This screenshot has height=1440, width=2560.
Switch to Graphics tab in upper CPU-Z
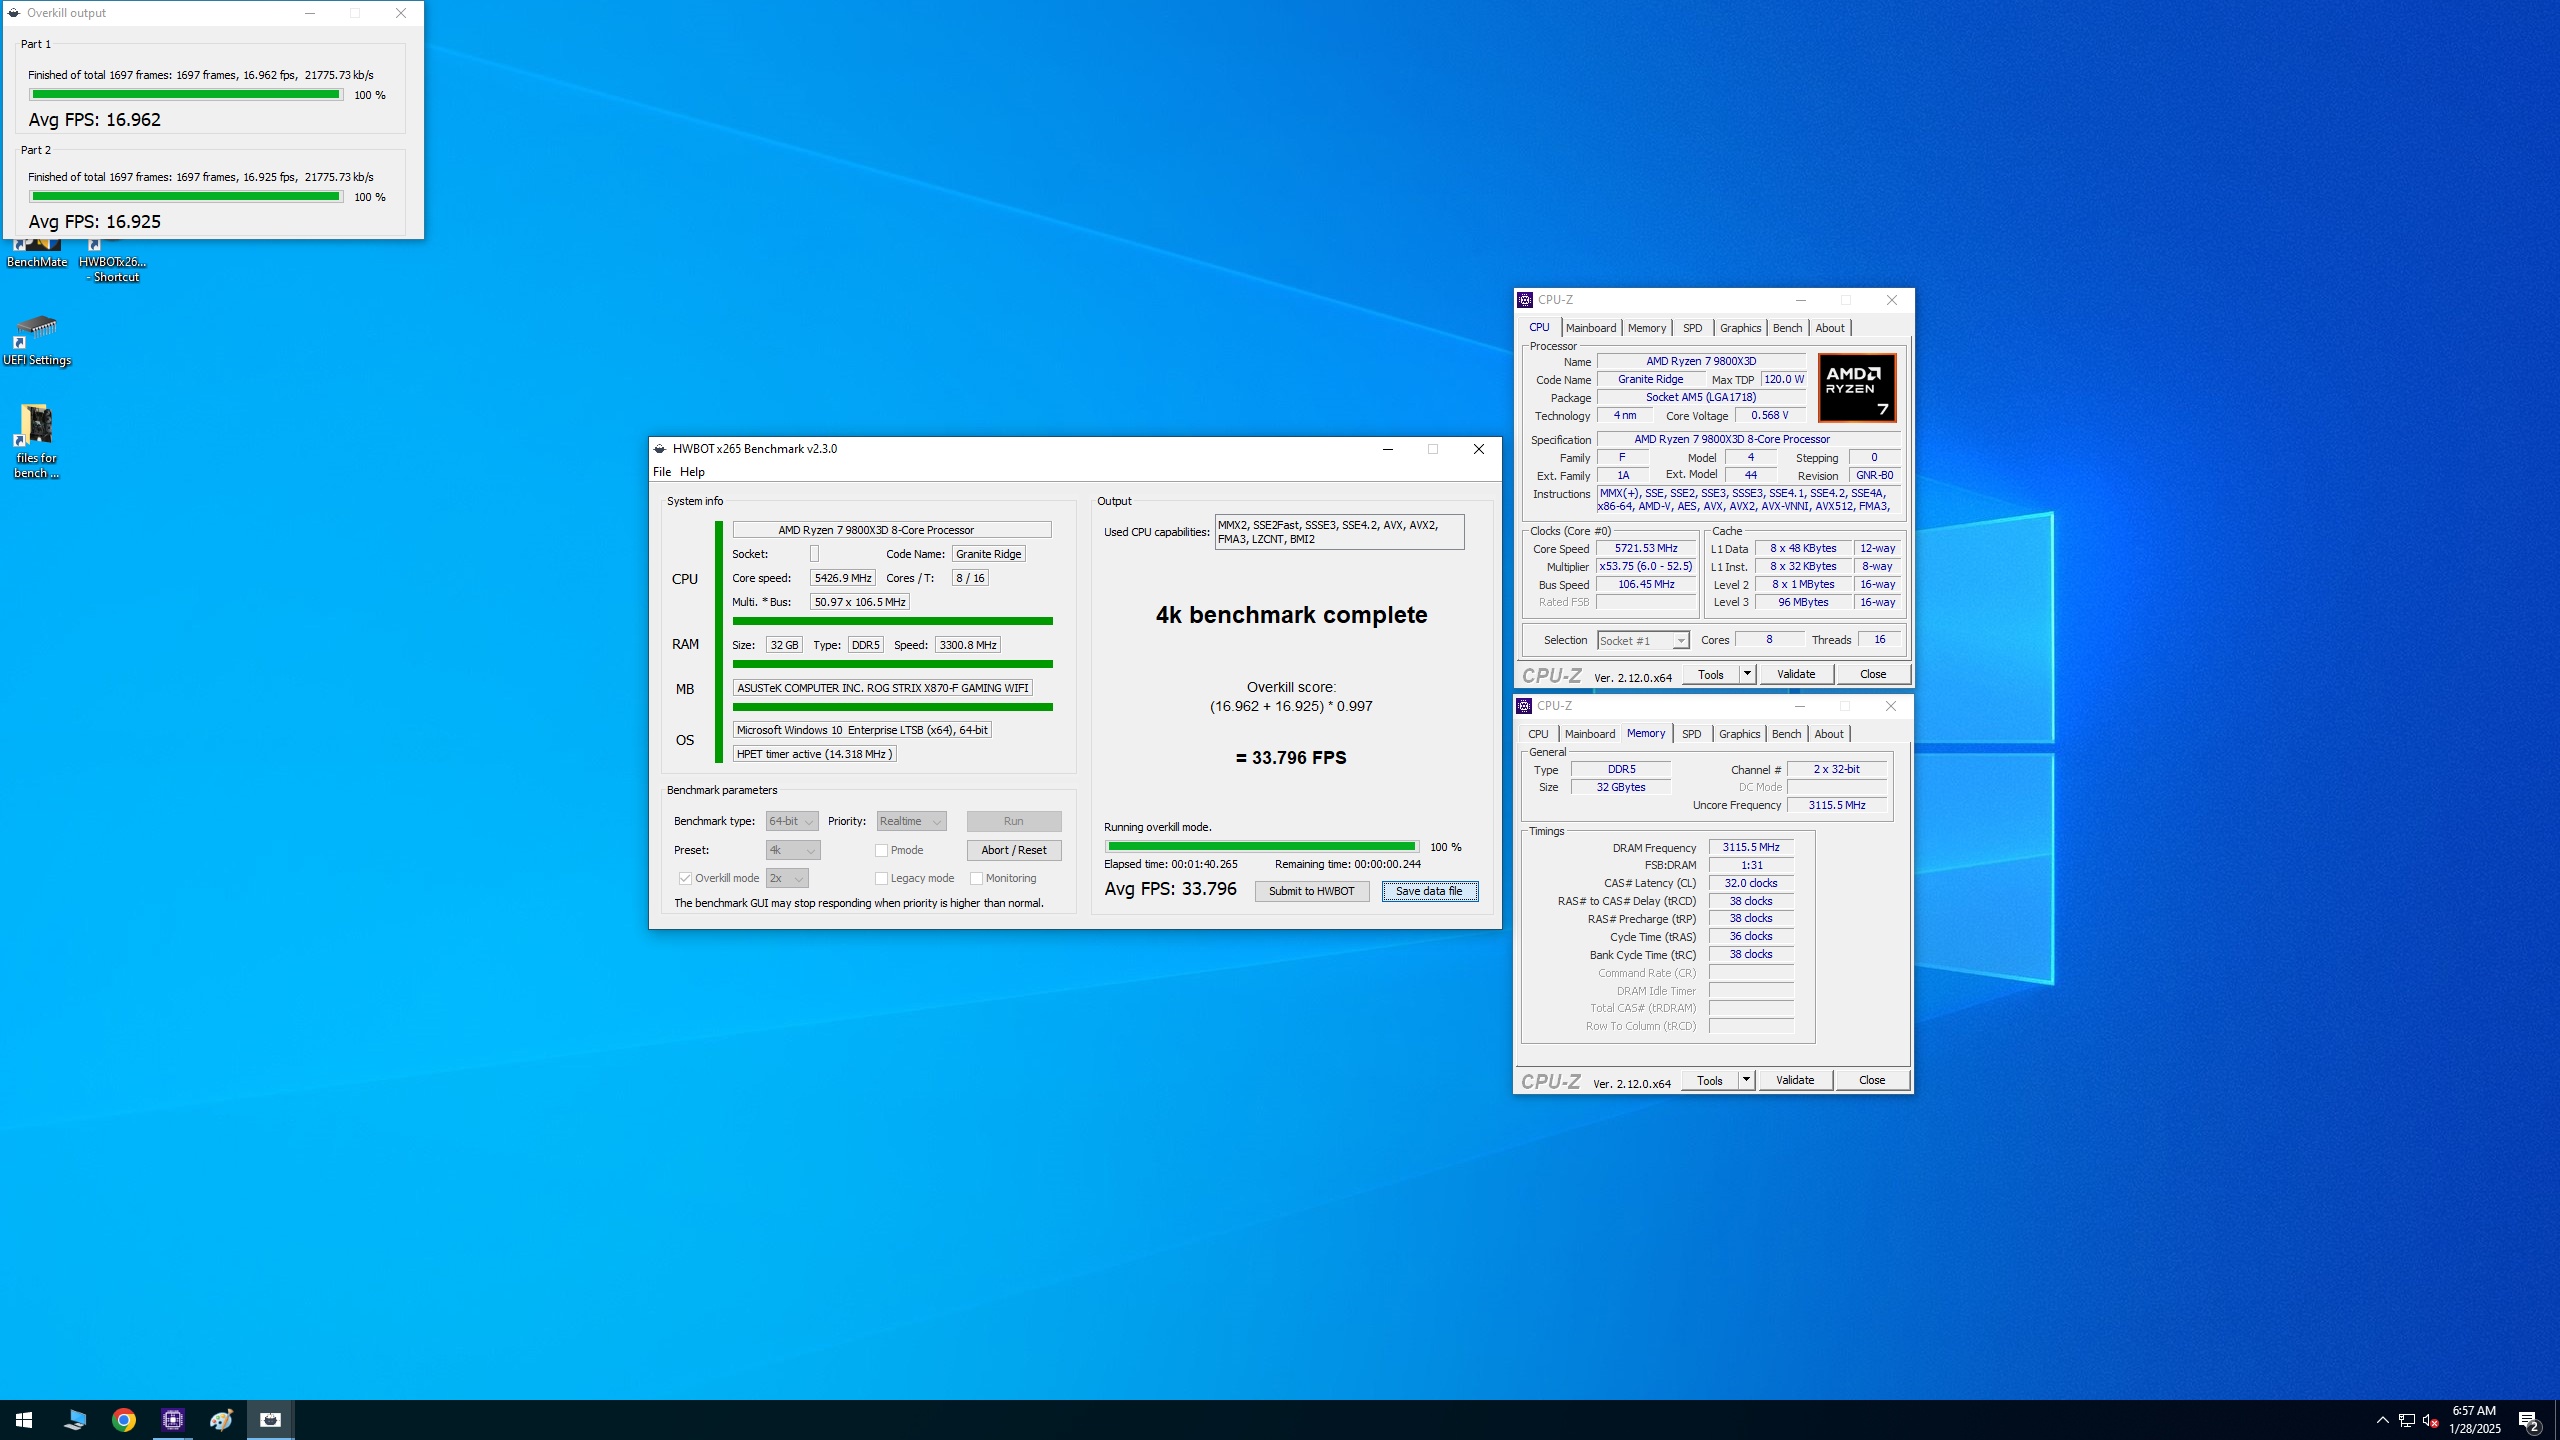coord(1740,328)
